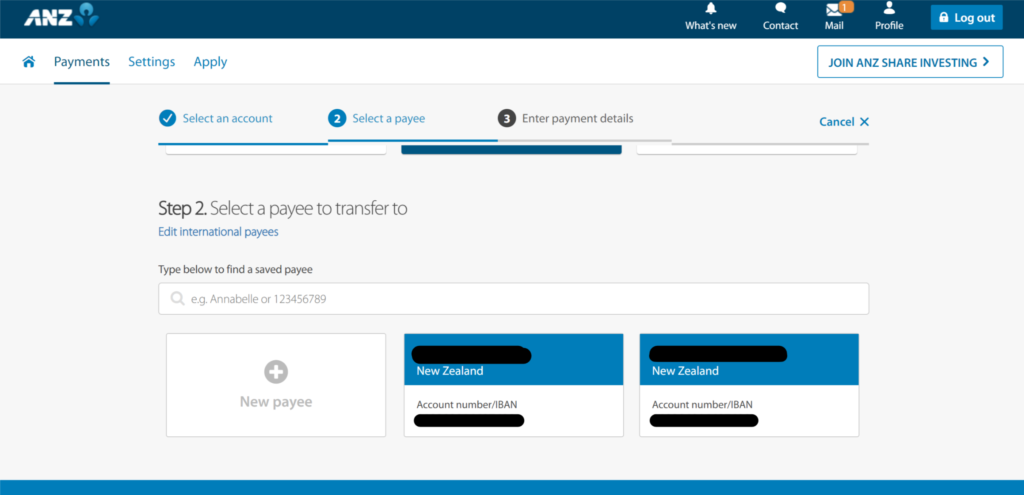The width and height of the screenshot is (1024, 495).
Task: Open the Settings menu
Action: pyautogui.click(x=151, y=62)
